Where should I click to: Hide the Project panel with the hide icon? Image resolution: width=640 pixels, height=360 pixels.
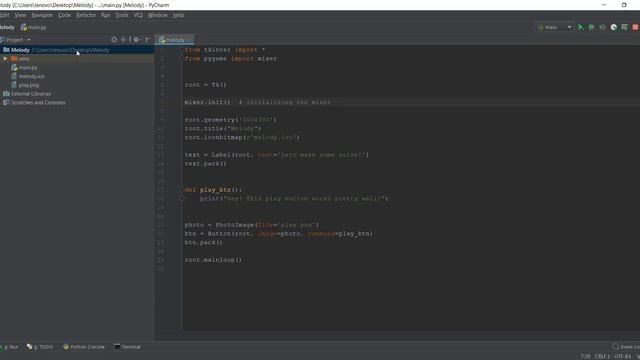click(148, 40)
